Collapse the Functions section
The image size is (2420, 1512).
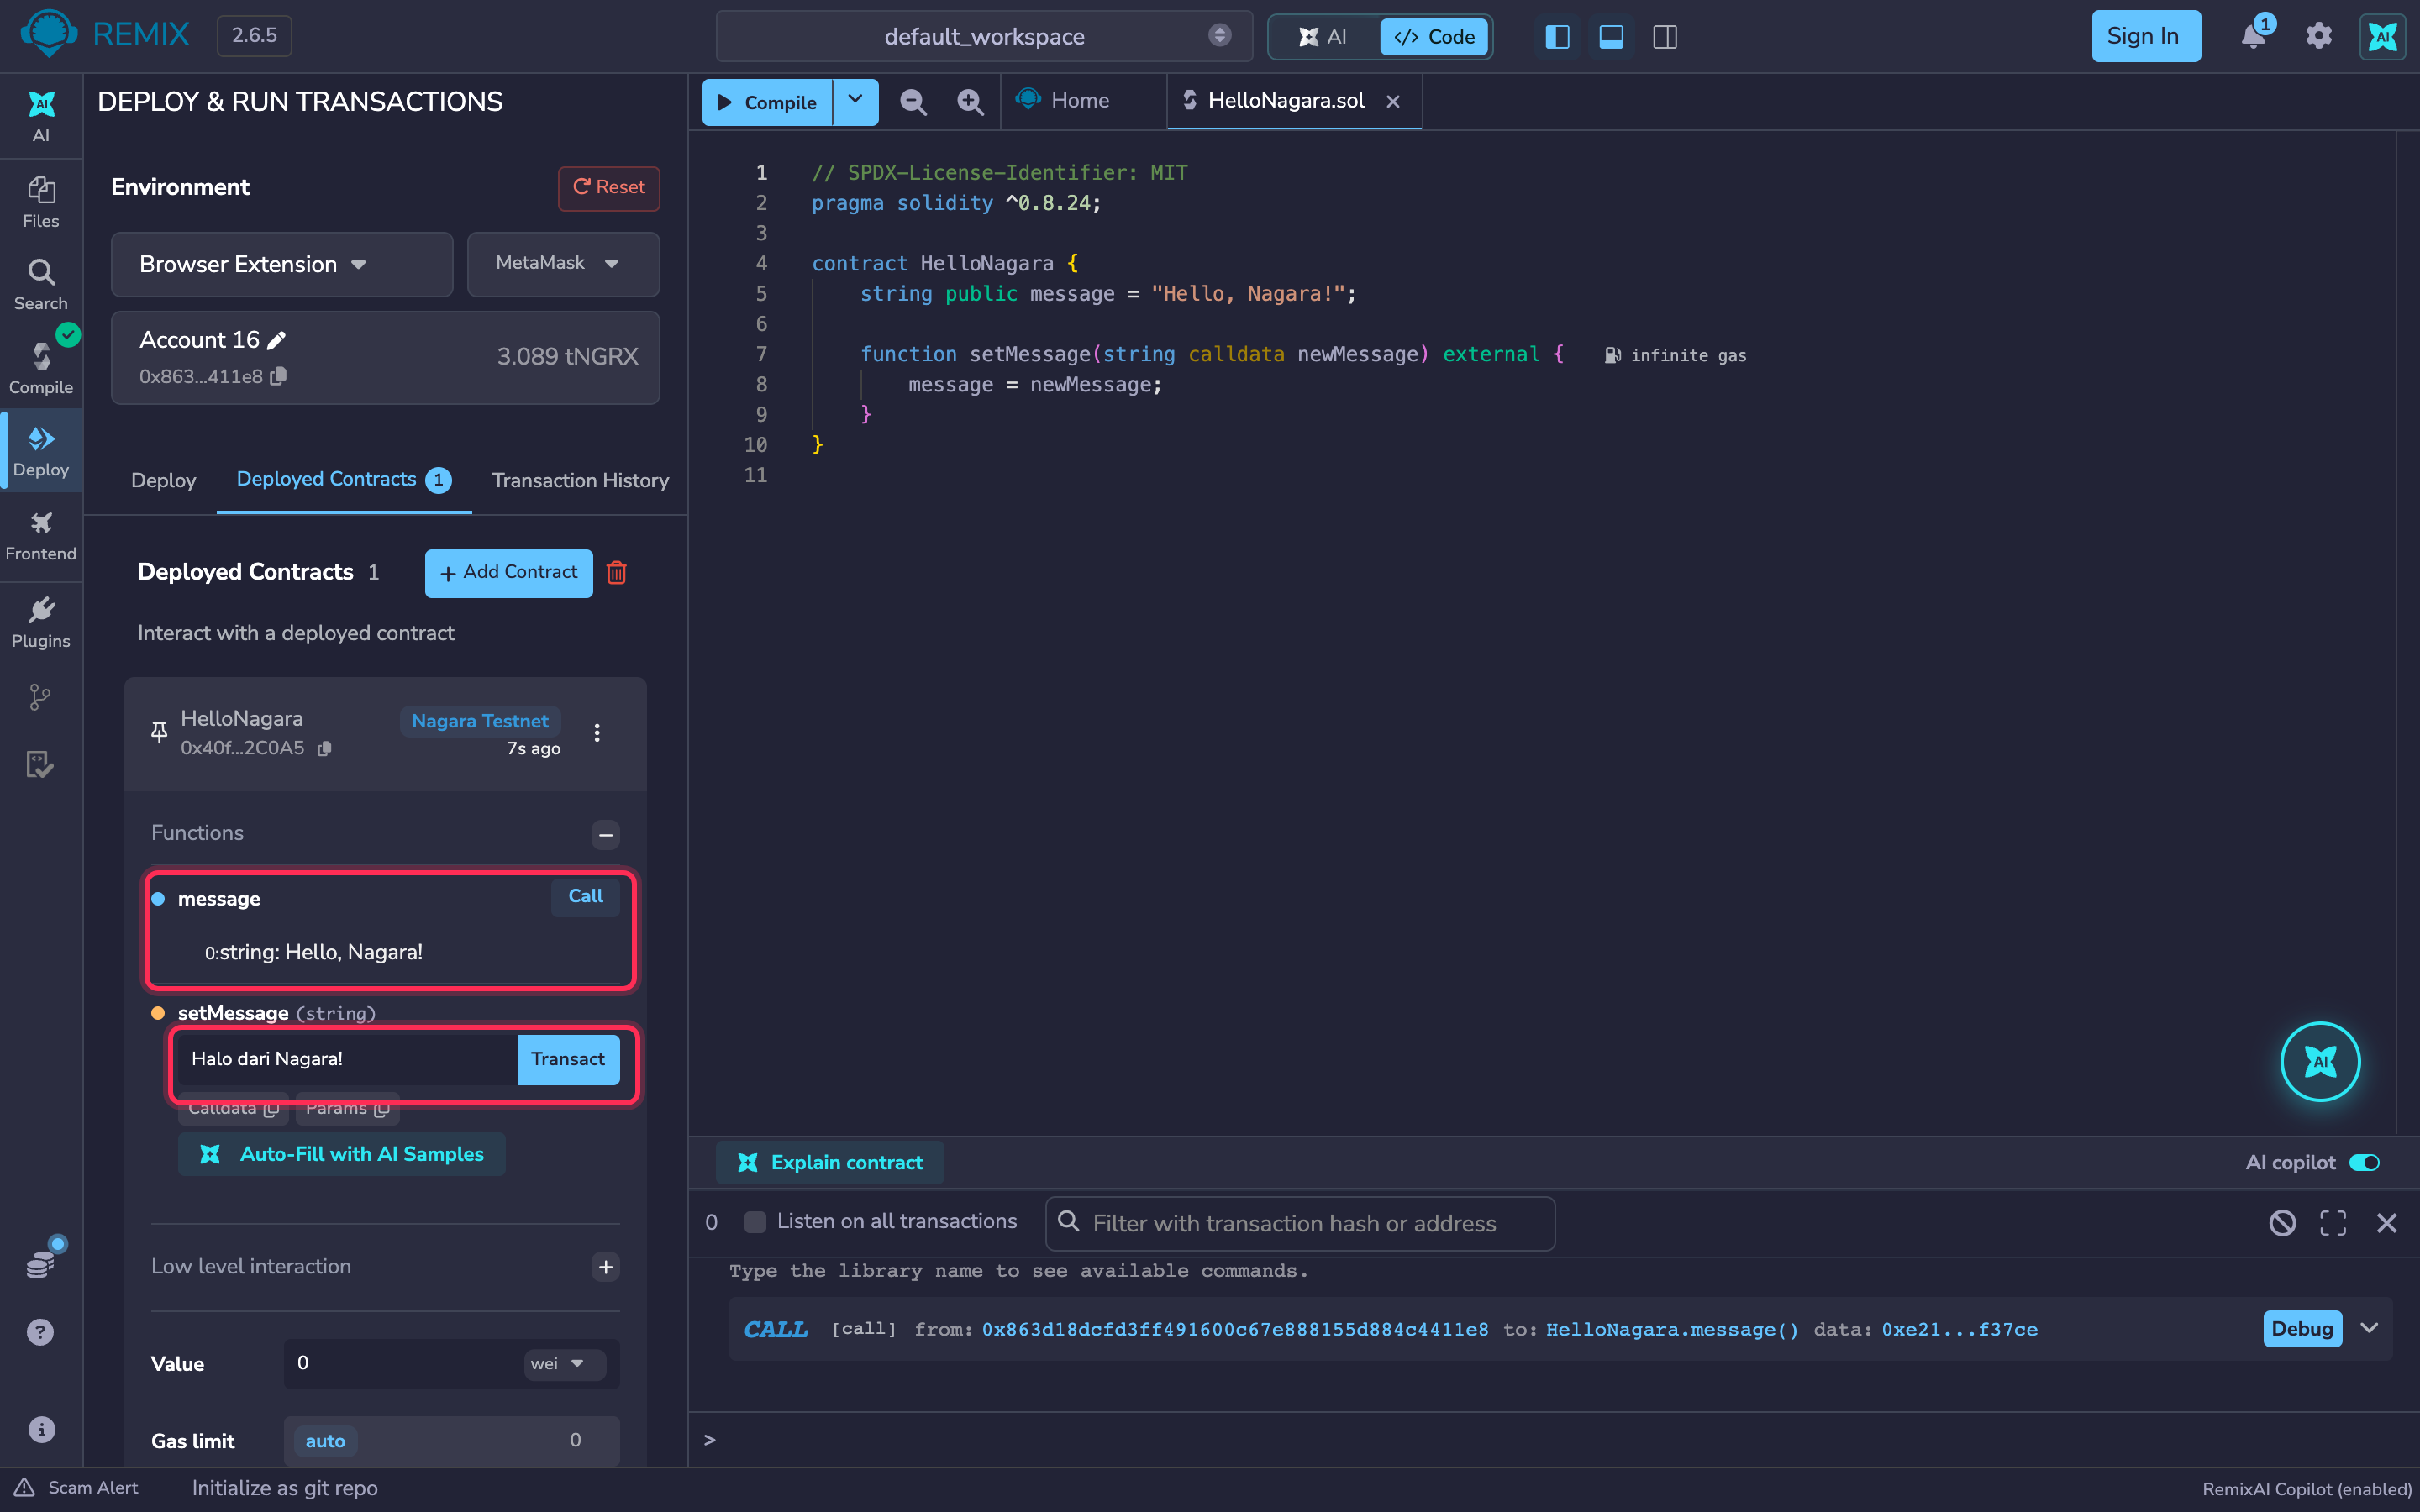(605, 834)
